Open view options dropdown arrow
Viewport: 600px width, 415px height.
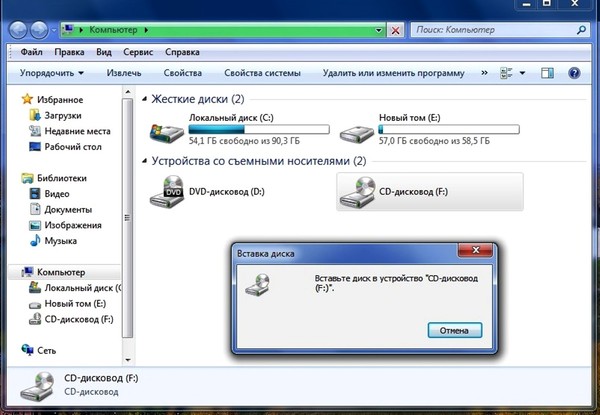522,73
